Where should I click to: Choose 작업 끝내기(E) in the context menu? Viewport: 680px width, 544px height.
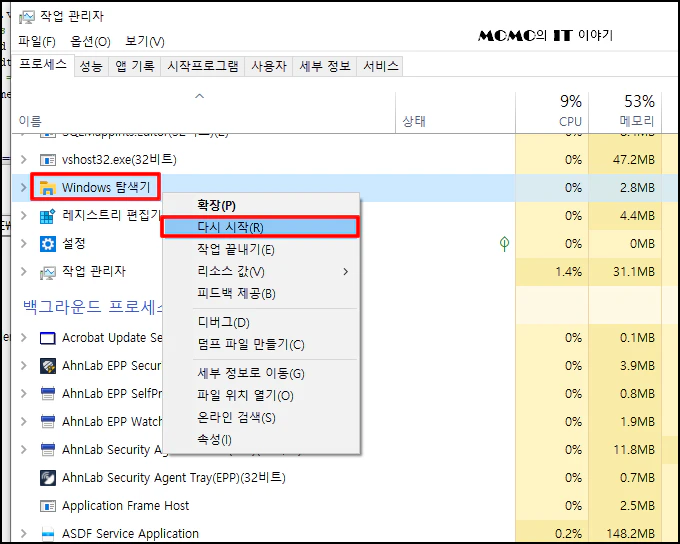[261, 249]
